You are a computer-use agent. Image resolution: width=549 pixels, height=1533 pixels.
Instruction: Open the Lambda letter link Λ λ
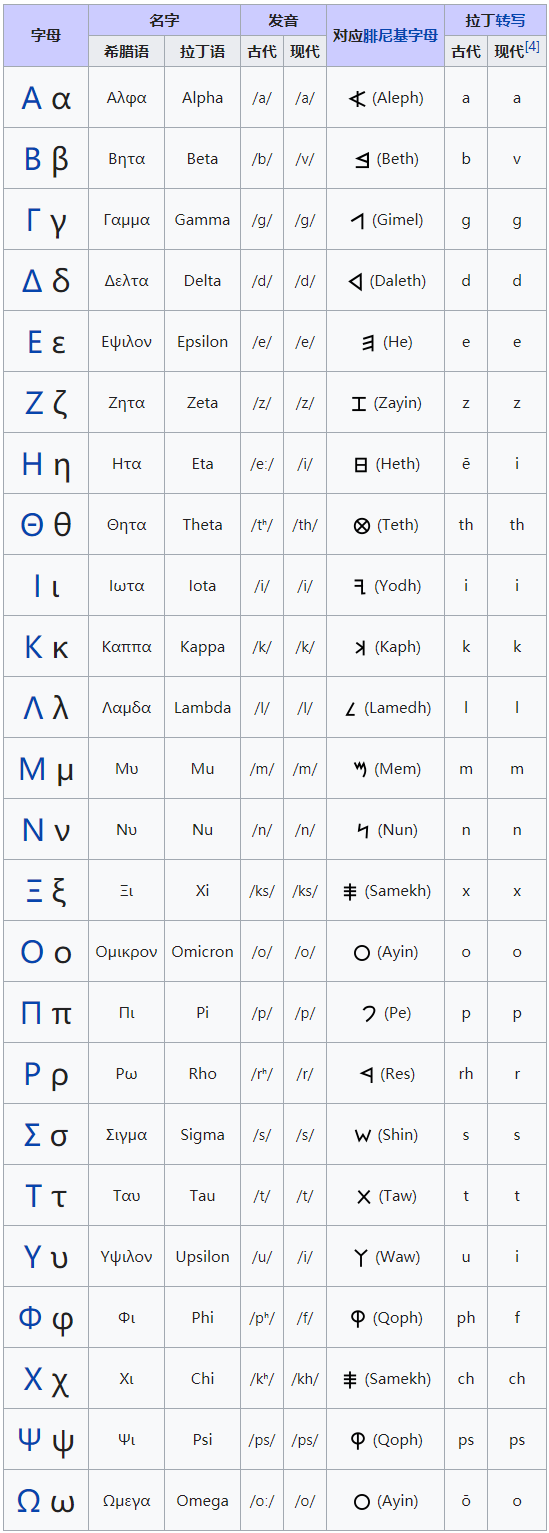[46, 708]
